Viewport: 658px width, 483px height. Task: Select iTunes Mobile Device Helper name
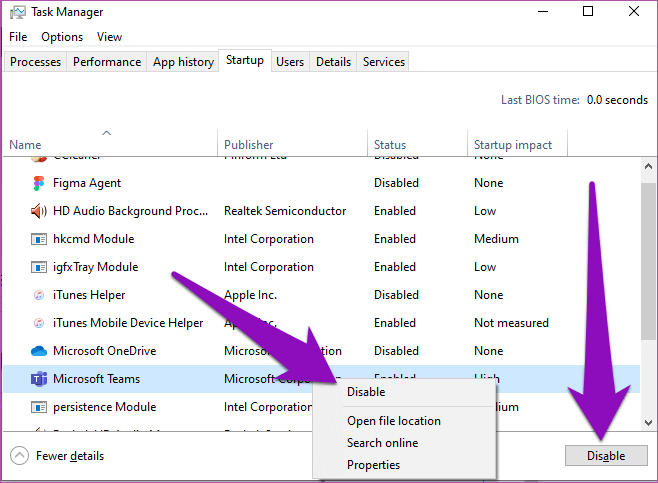click(x=128, y=323)
